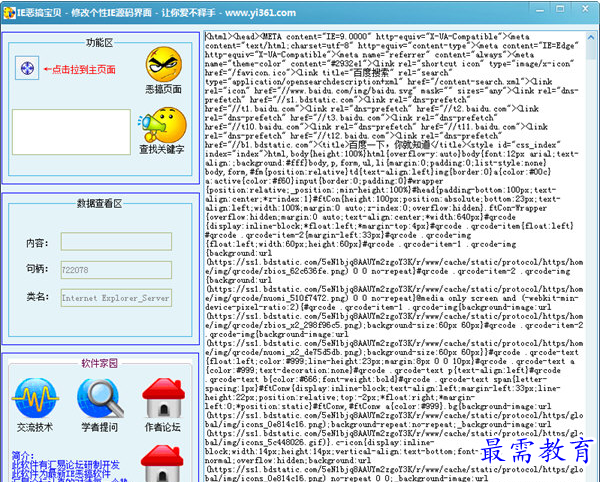The height and width of the screenshot is (482, 602).
Task: Click the 简介 heading text
Action: [x=23, y=455]
